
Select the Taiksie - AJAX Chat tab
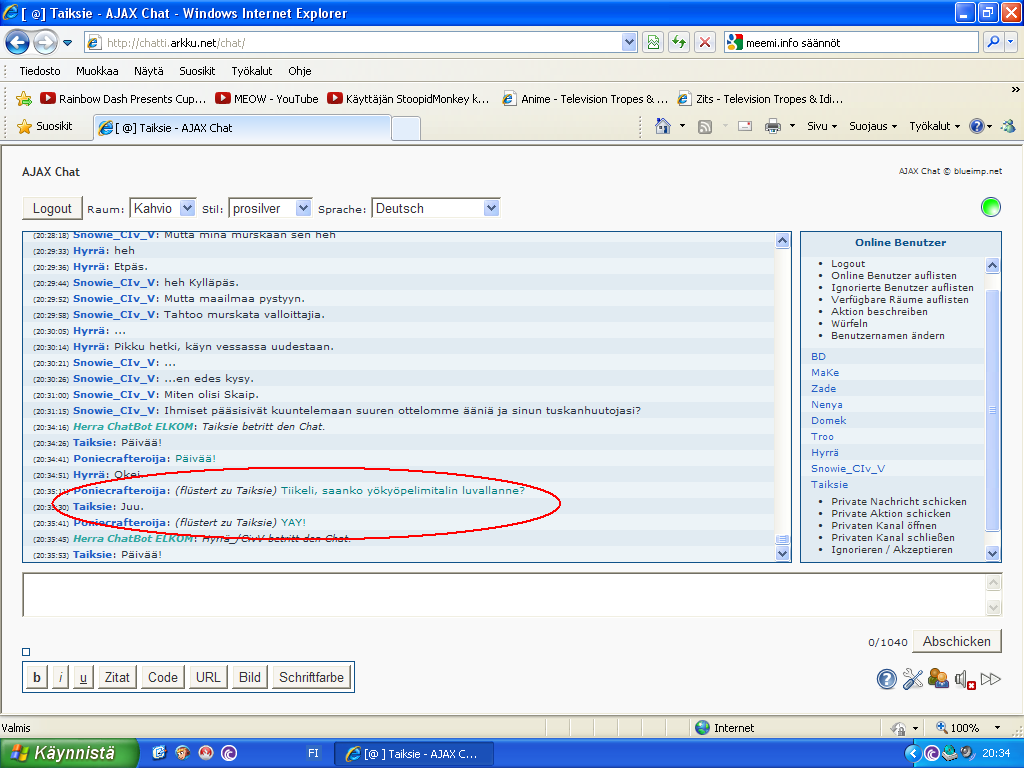click(x=242, y=128)
